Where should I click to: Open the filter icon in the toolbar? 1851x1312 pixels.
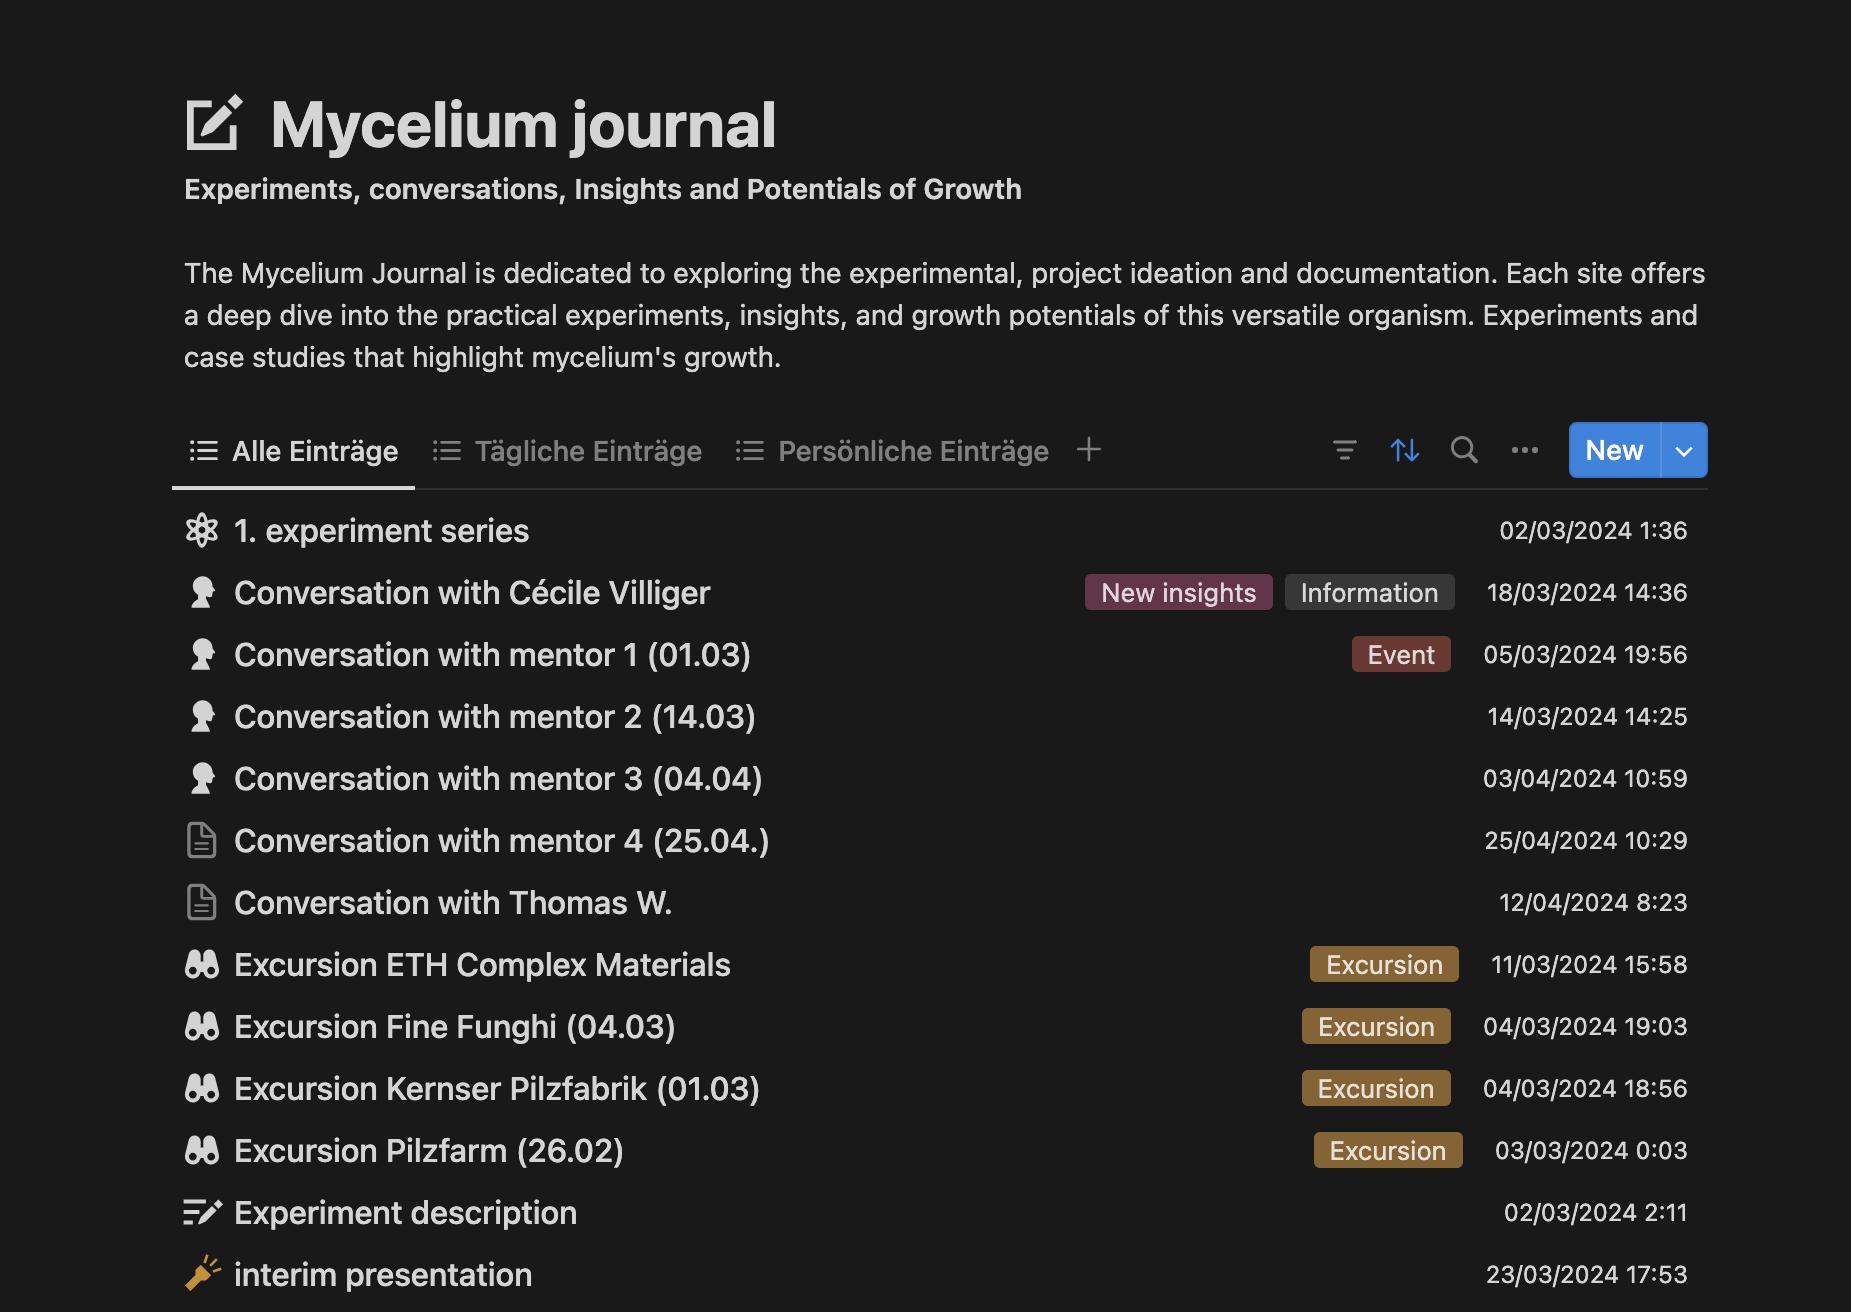[x=1345, y=451]
